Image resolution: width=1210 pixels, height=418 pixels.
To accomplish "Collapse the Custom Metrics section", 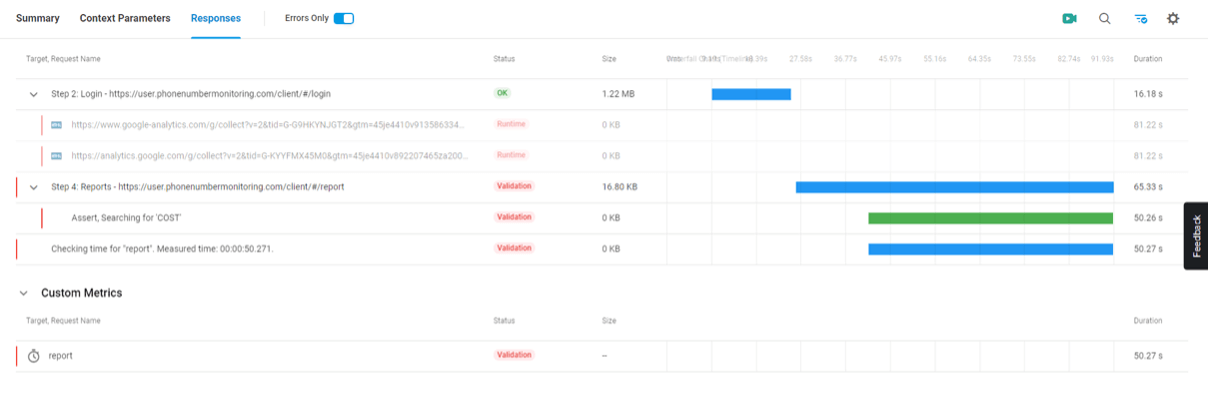I will tap(23, 293).
